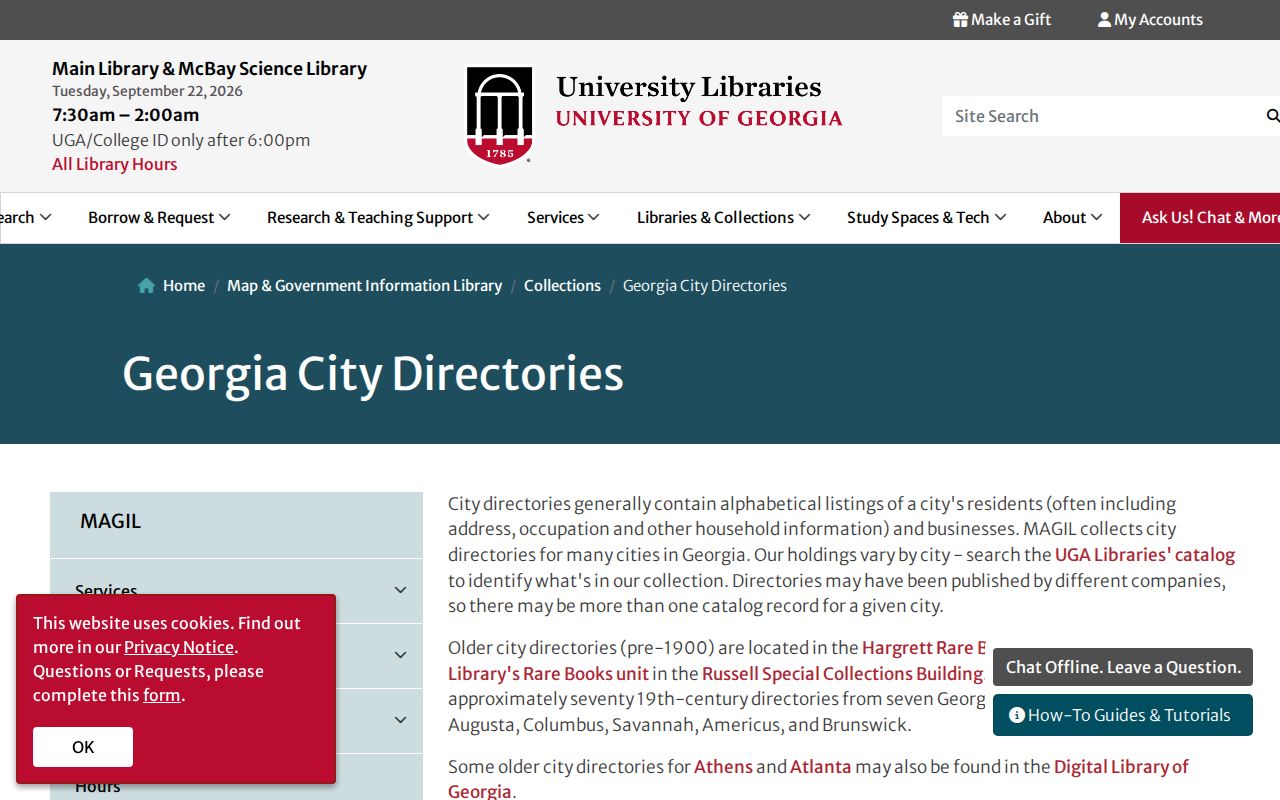1280x800 pixels.
Task: Open UGA Libraries' catalog link
Action: click(x=1145, y=554)
